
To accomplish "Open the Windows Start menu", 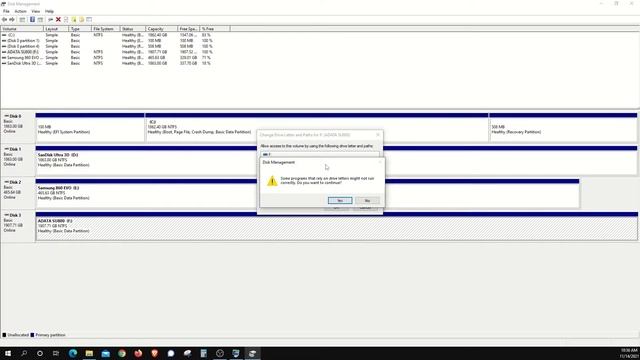I will click(8, 353).
